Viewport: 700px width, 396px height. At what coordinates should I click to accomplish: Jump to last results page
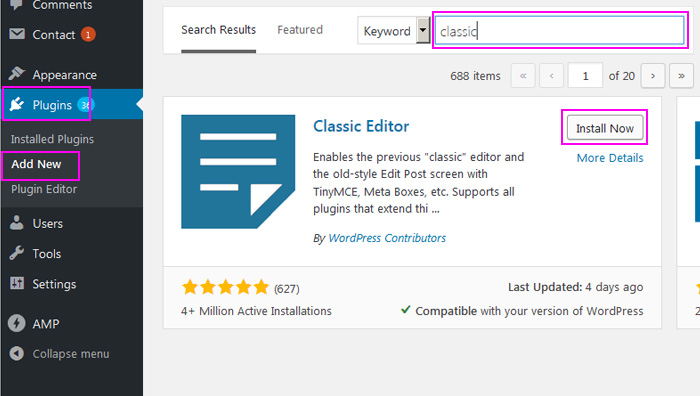coord(681,76)
